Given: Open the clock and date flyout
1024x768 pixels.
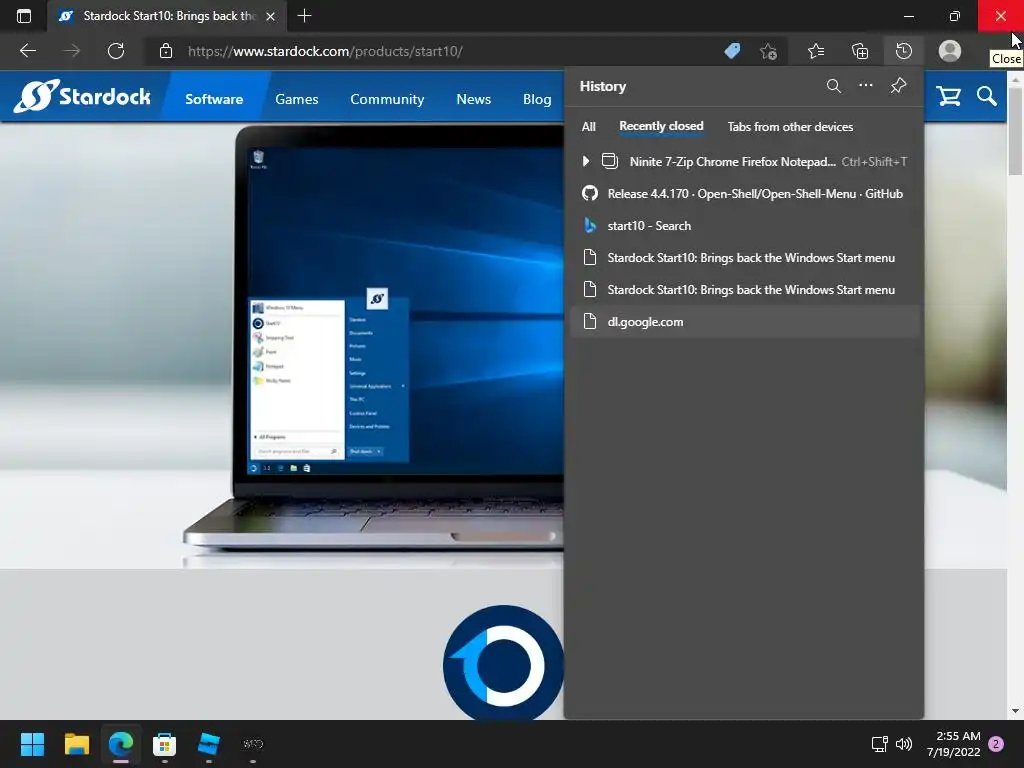Looking at the screenshot, I should click(x=953, y=744).
